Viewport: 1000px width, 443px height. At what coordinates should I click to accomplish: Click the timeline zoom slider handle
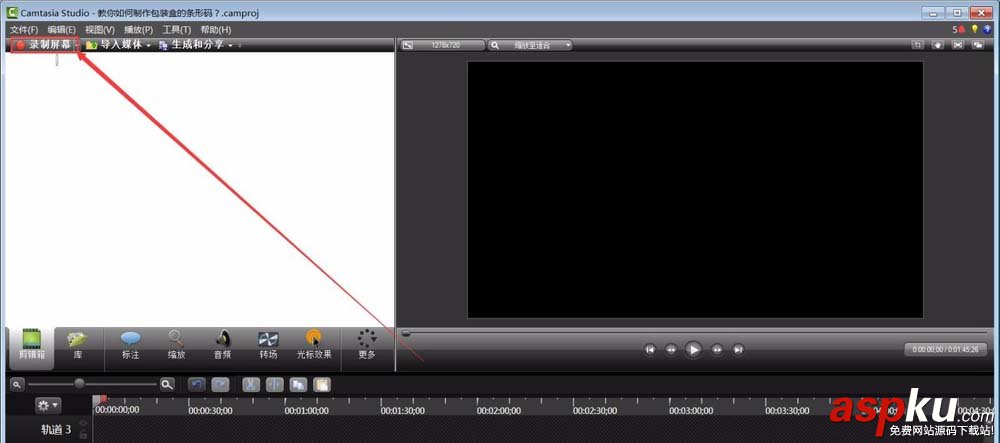[79, 384]
